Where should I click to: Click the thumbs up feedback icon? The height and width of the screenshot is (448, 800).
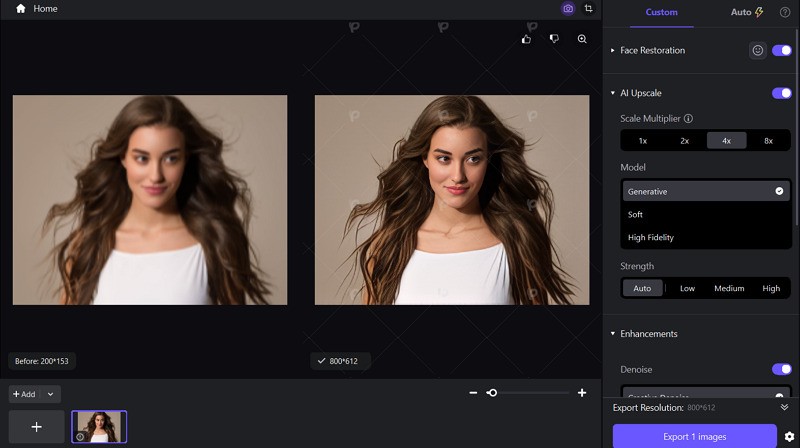(x=526, y=39)
